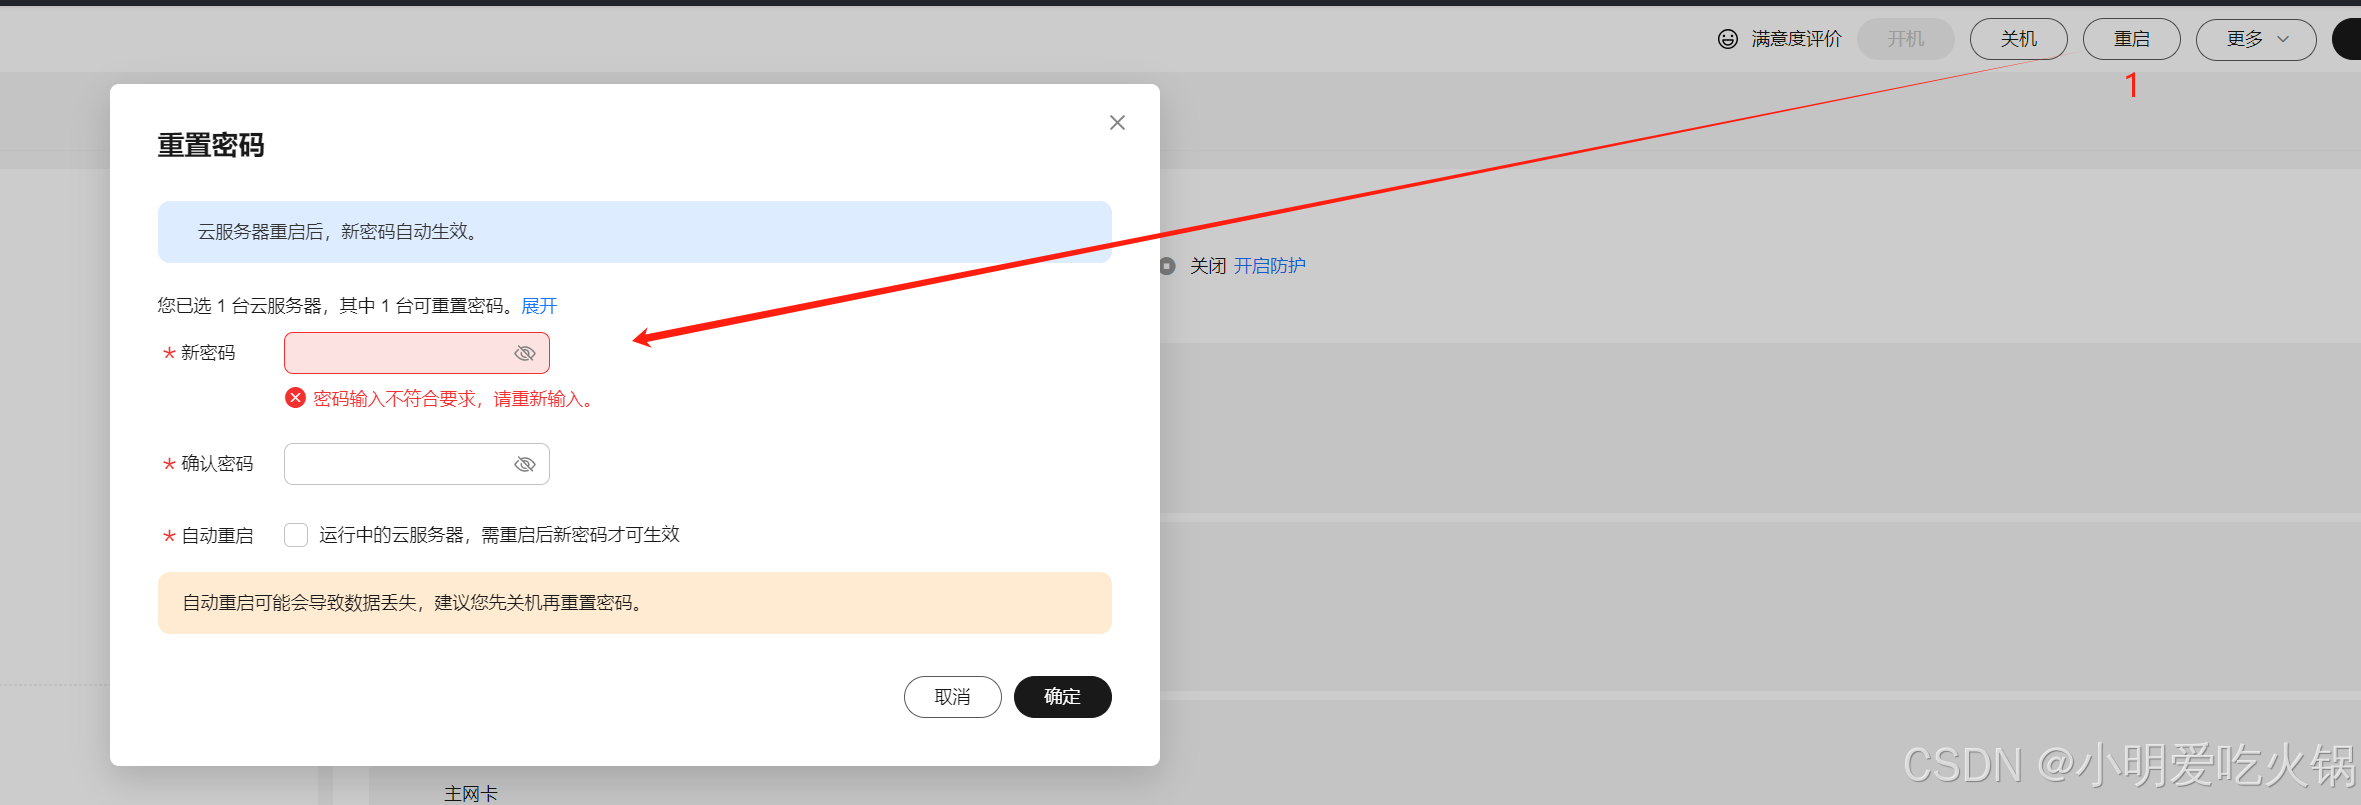Enable the 自动重启 checkbox
Image resolution: width=2361 pixels, height=805 pixels.
(x=296, y=535)
